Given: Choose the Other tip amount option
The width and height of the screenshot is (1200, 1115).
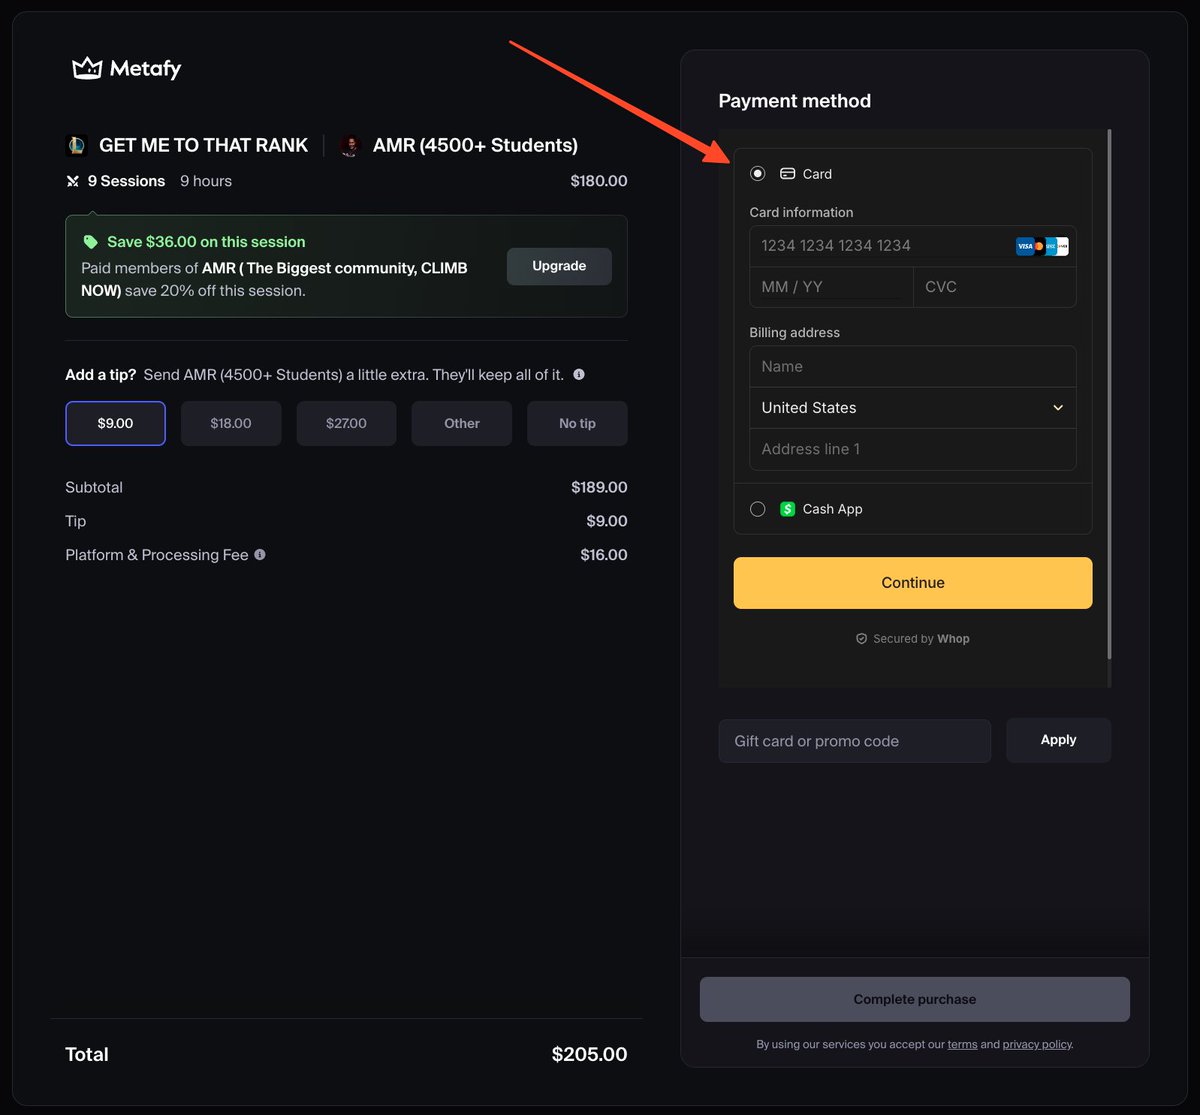Looking at the screenshot, I should pos(462,423).
